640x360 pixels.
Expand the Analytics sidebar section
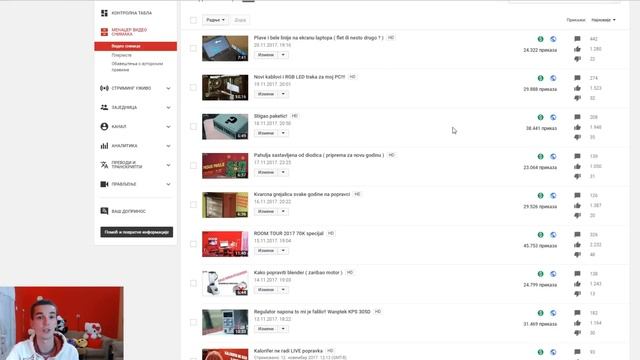168,146
